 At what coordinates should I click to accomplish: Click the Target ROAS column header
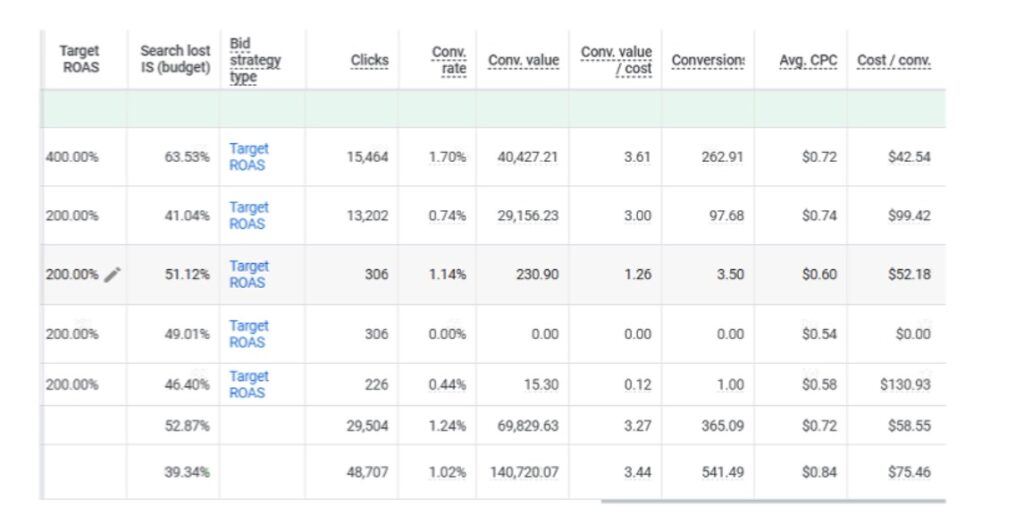(x=80, y=60)
